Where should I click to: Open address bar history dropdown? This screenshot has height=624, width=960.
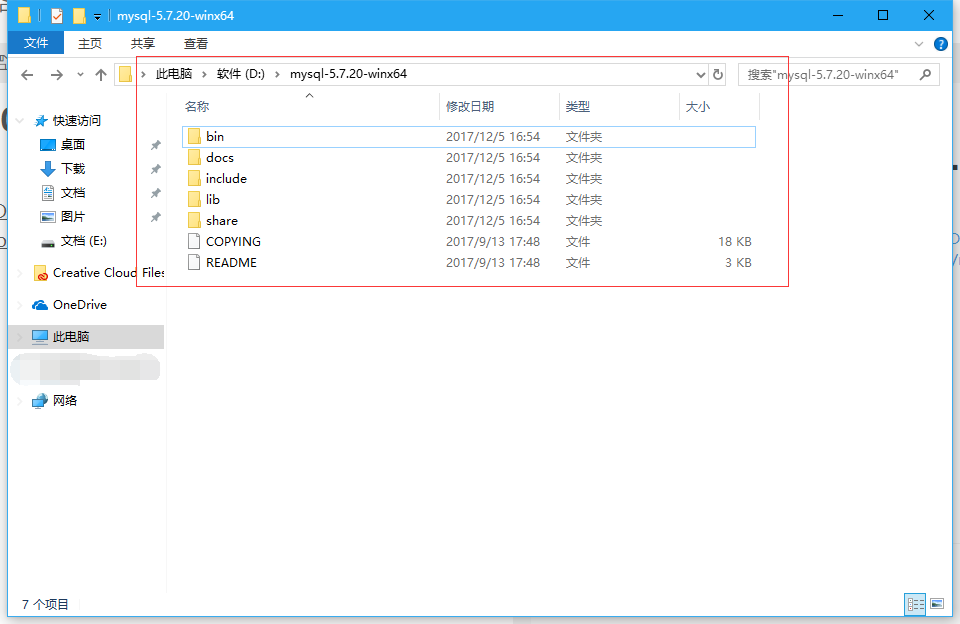click(700, 75)
